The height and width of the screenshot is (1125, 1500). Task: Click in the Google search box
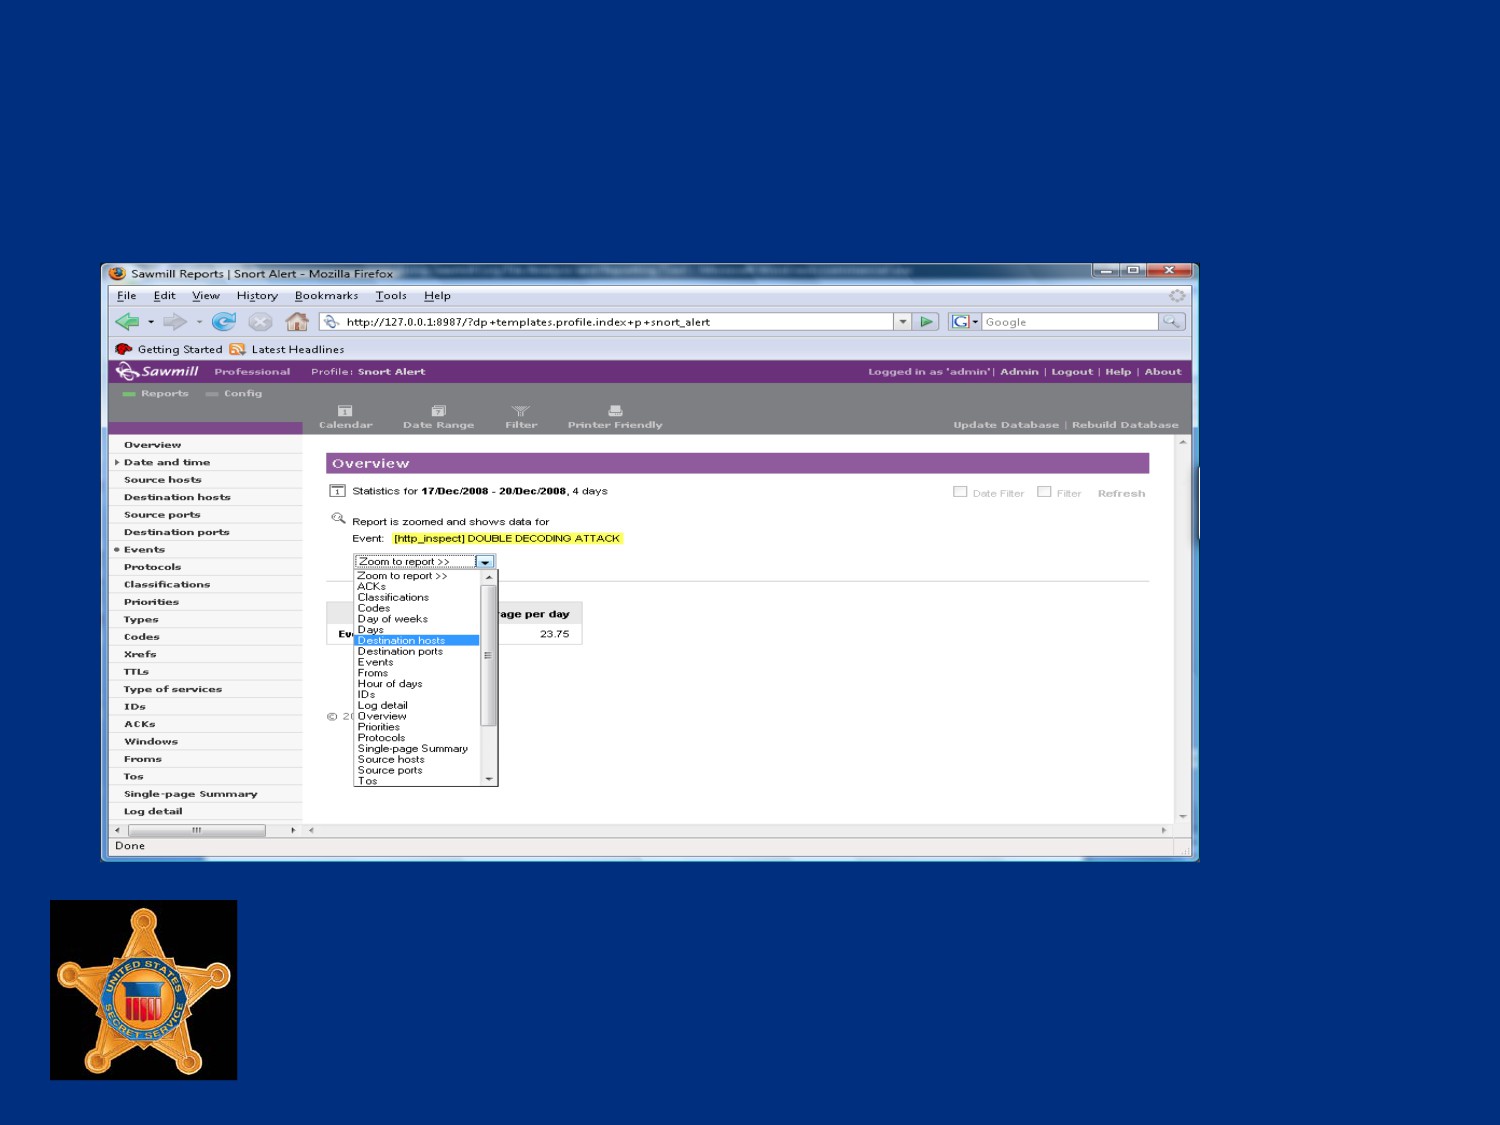[x=1070, y=322]
